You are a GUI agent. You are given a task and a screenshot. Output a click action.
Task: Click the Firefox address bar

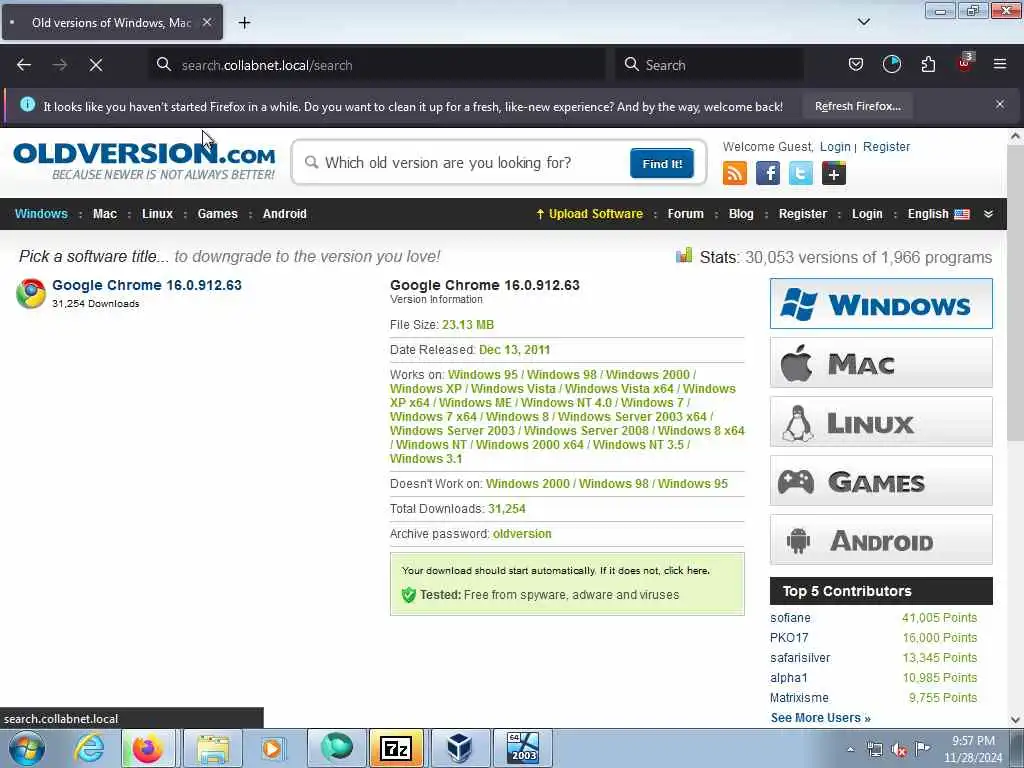[377, 65]
